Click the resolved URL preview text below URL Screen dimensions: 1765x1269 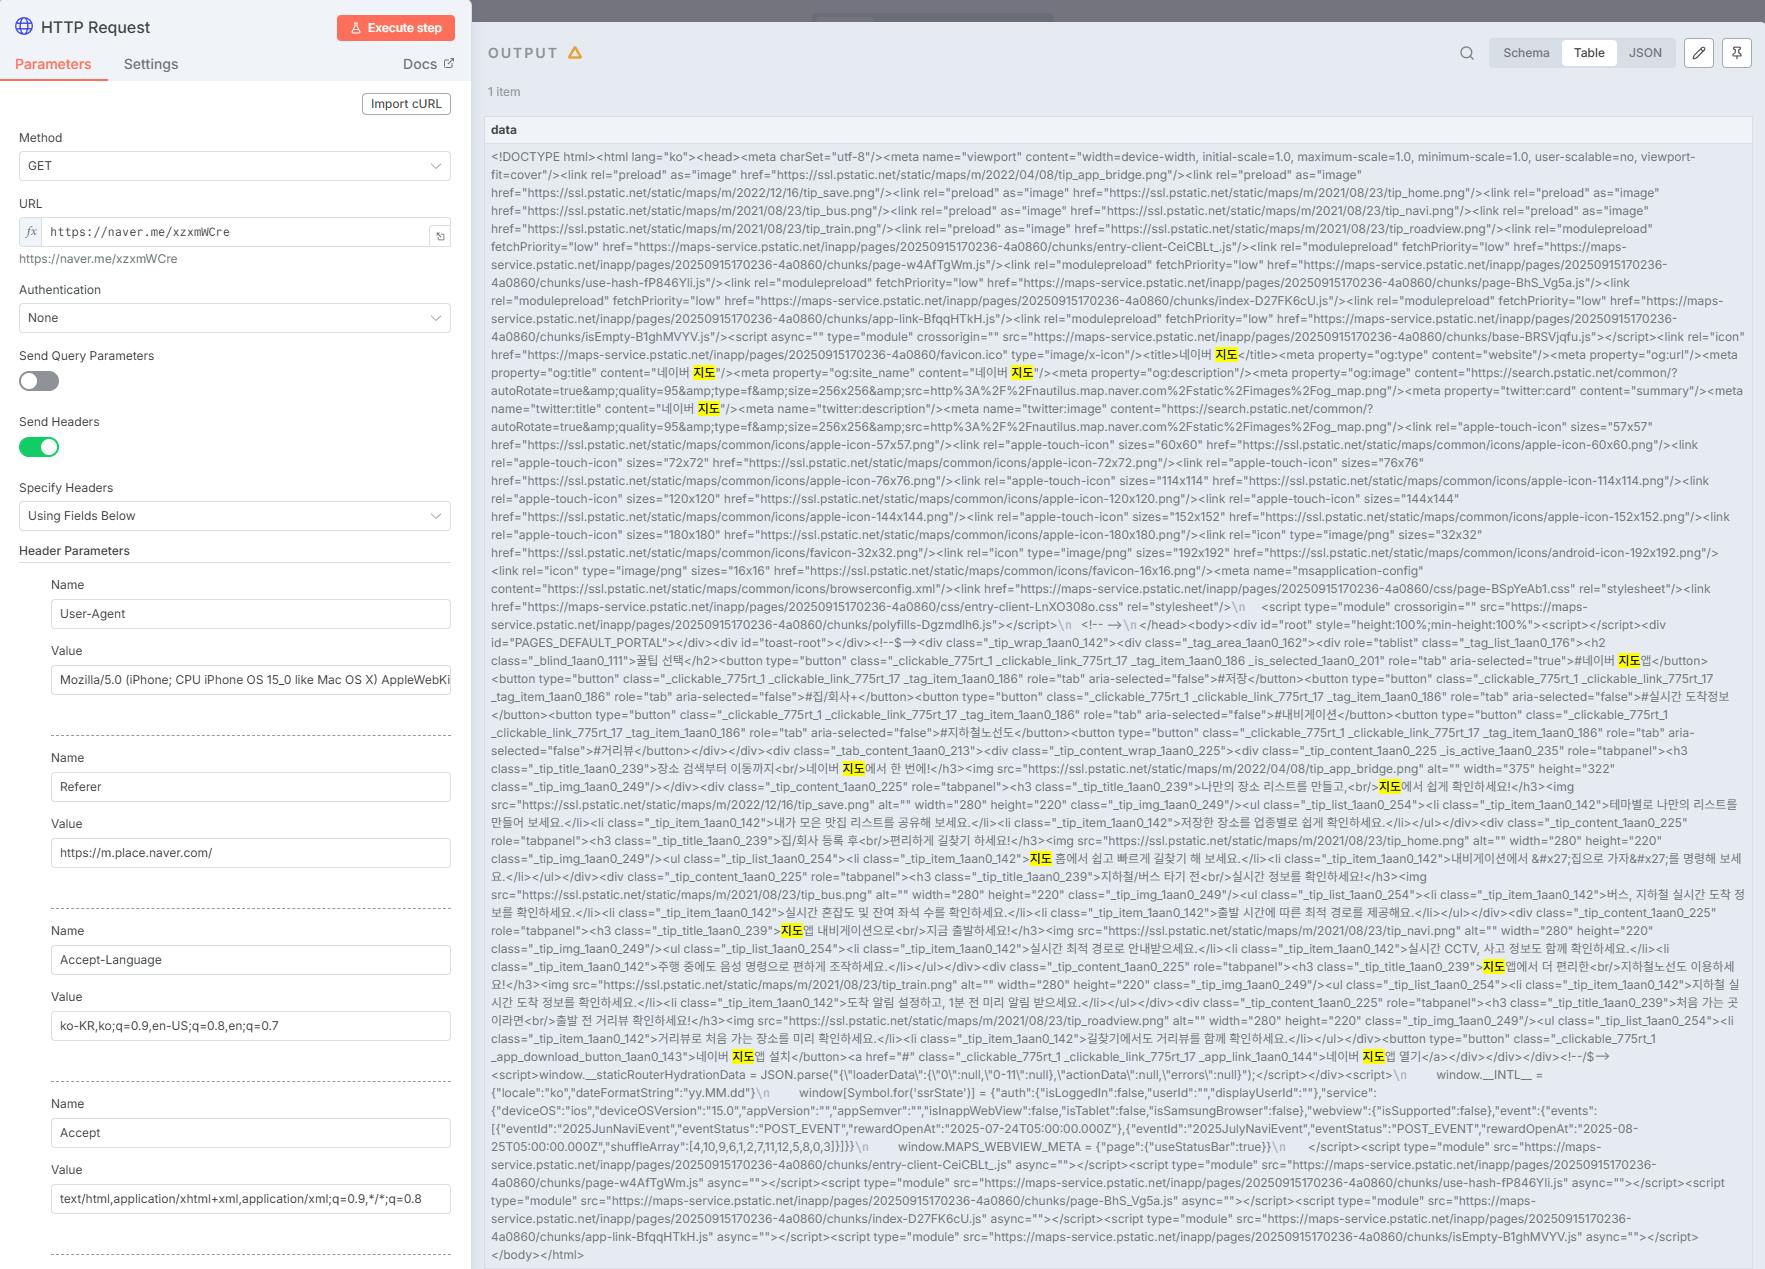pos(98,259)
